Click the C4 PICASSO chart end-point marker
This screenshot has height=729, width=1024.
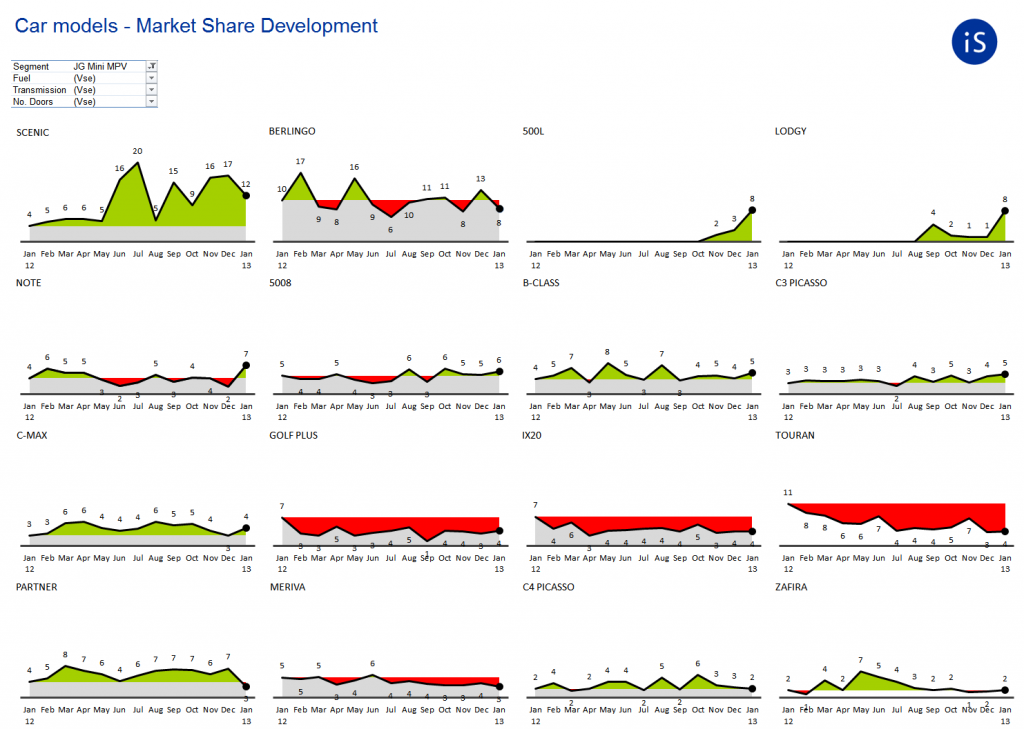(x=752, y=688)
